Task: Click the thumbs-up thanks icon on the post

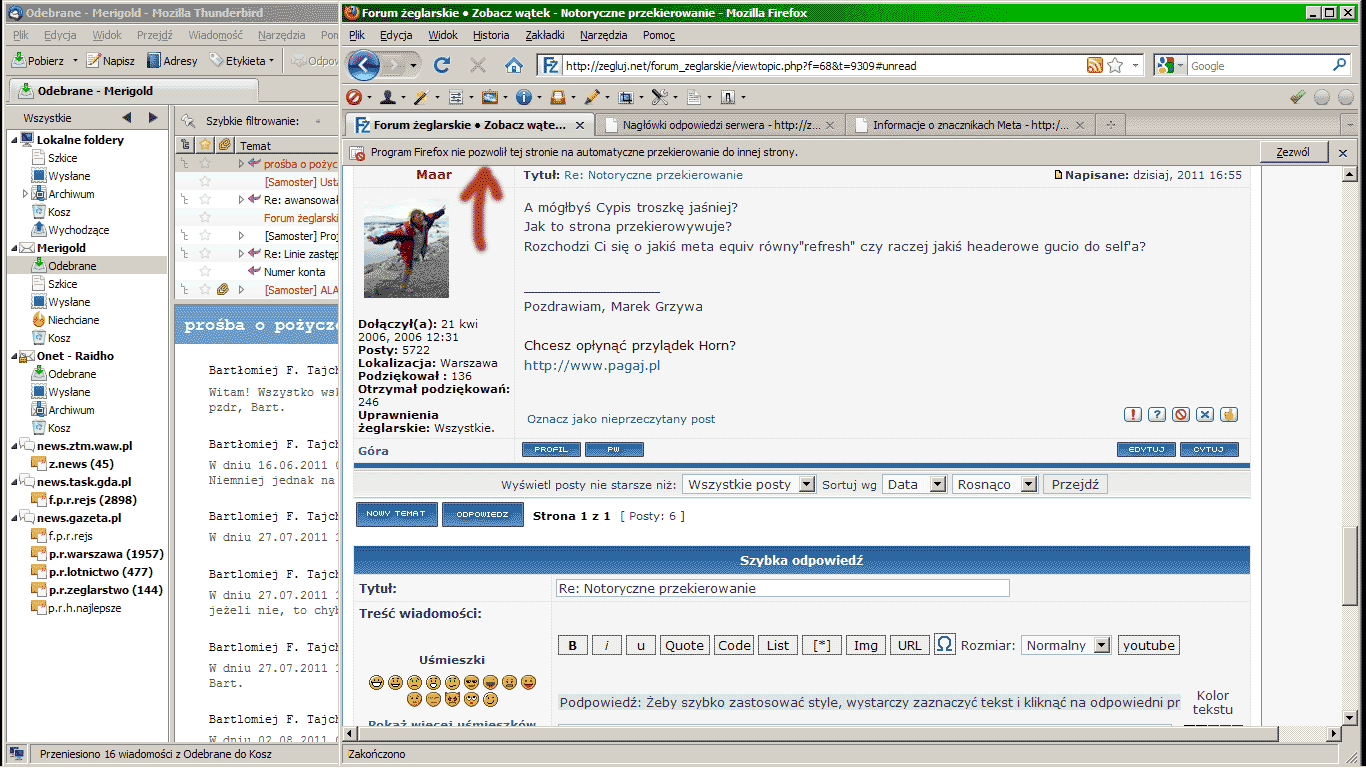Action: point(1229,414)
